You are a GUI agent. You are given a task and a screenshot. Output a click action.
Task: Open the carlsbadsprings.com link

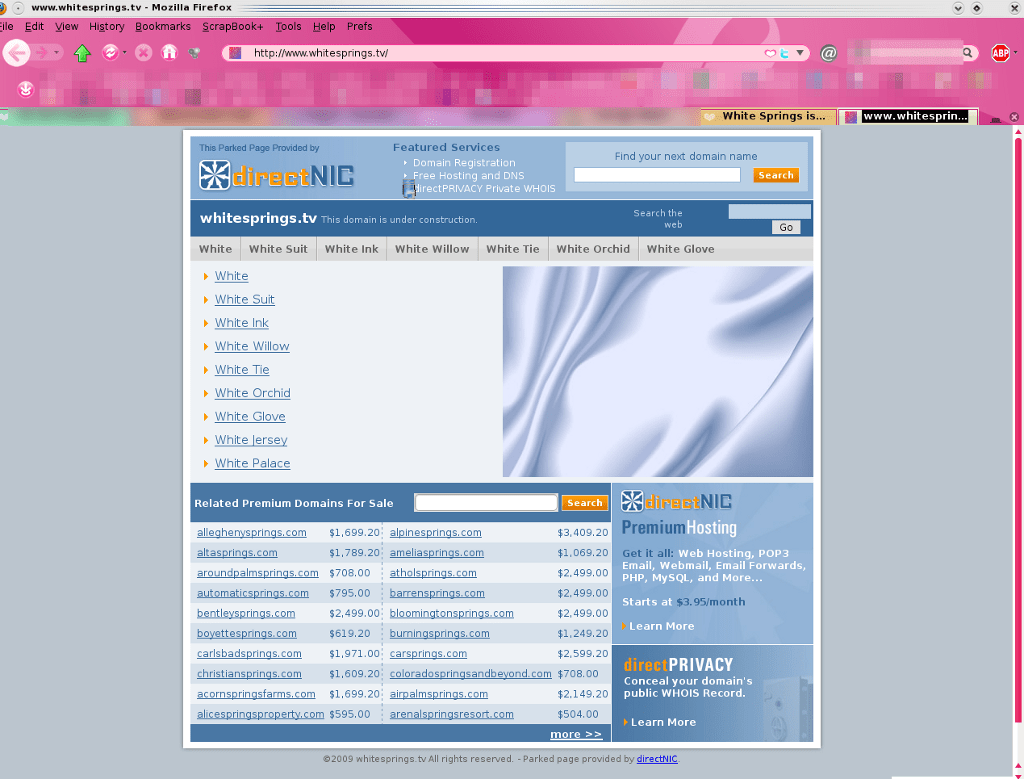(249, 654)
